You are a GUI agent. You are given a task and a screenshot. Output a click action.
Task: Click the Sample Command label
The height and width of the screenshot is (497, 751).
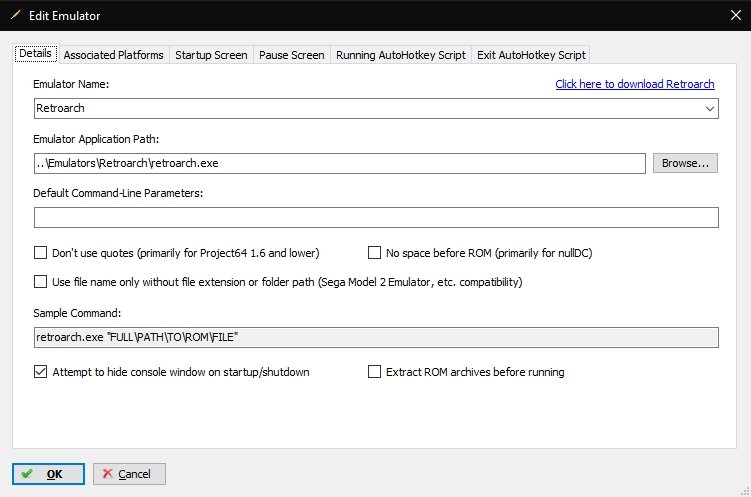point(77,313)
